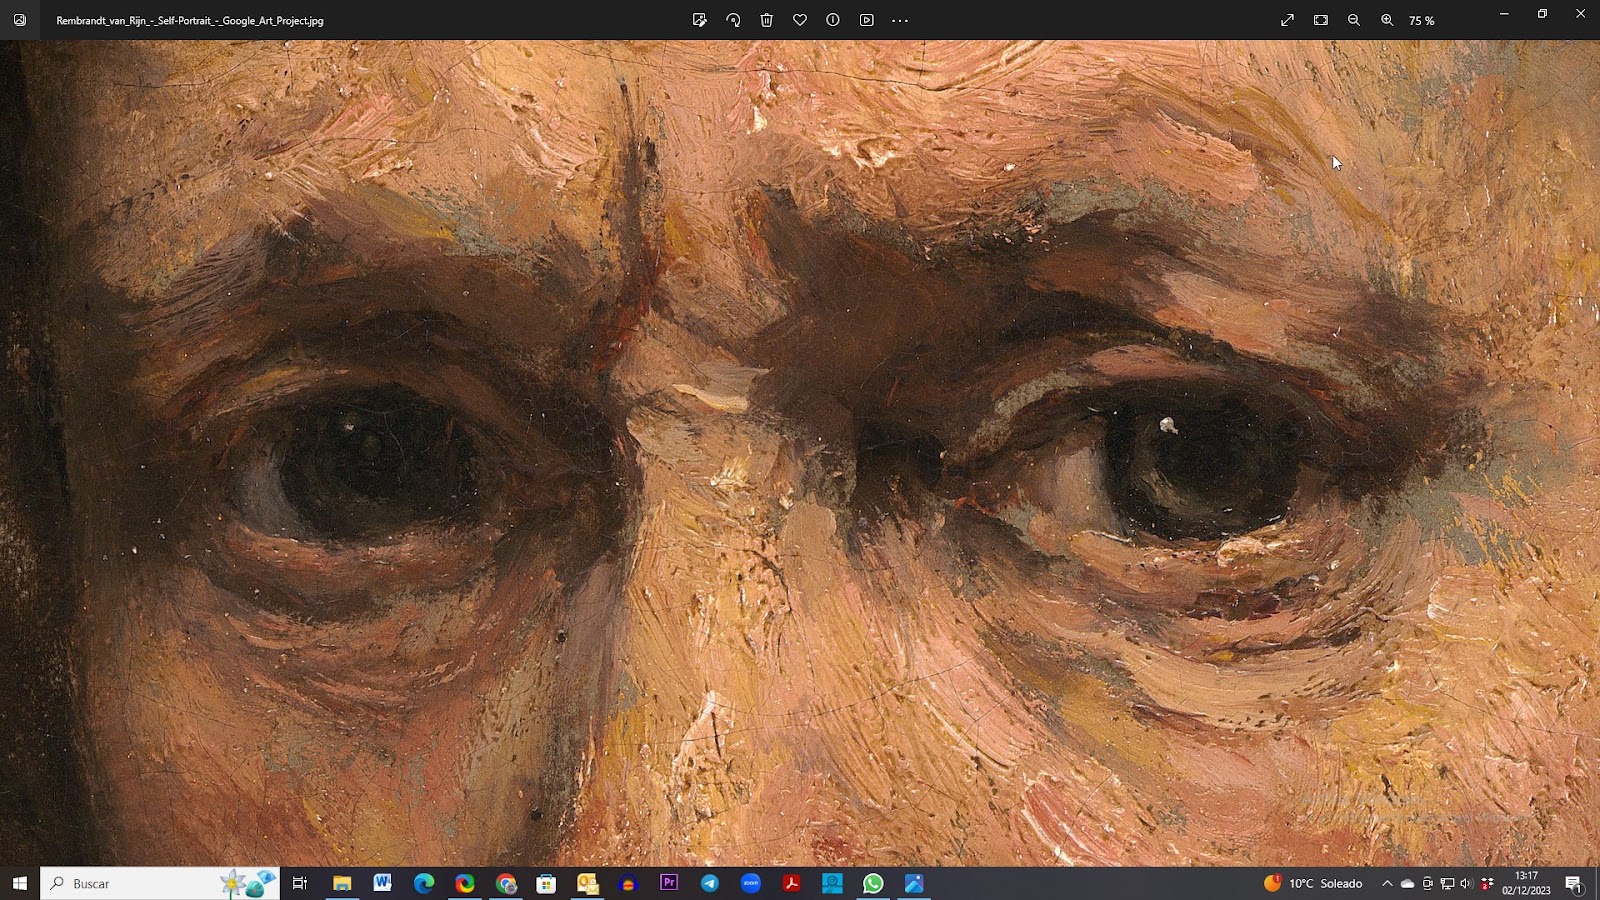Screen dimensions: 1600x900
Task: Expand the hidden system tray icons chevron
Action: [x=1387, y=883]
